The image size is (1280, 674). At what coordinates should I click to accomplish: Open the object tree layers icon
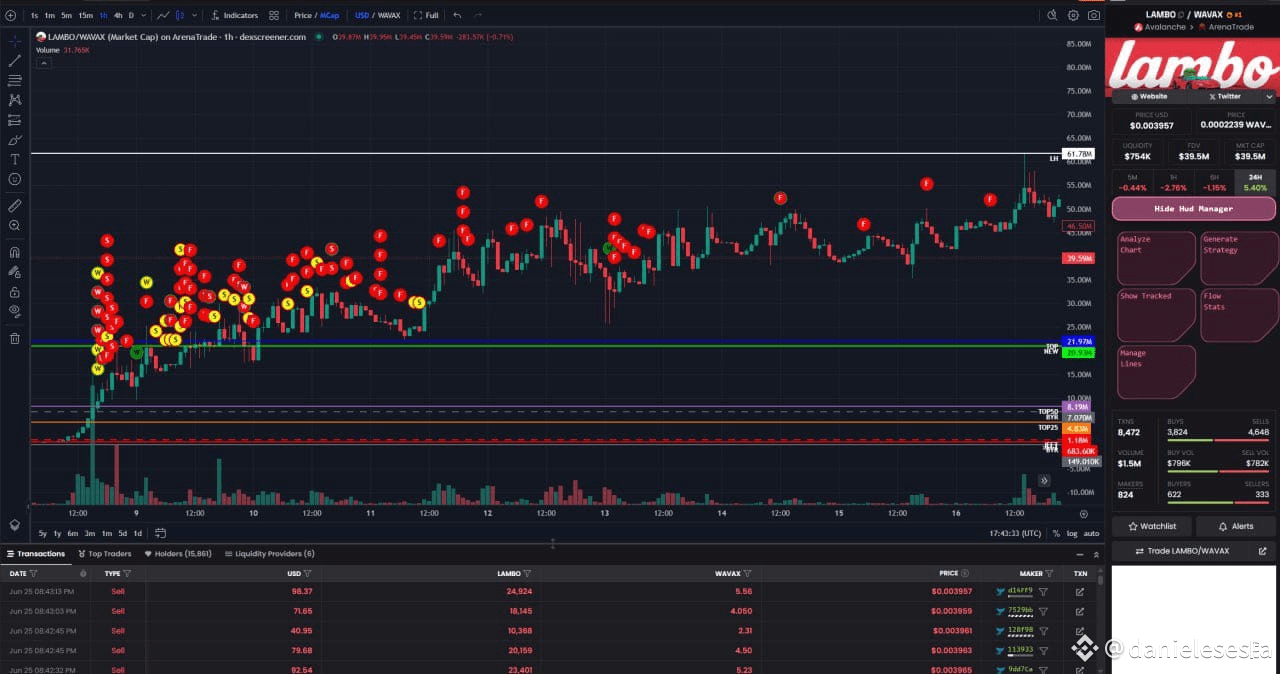[x=14, y=524]
